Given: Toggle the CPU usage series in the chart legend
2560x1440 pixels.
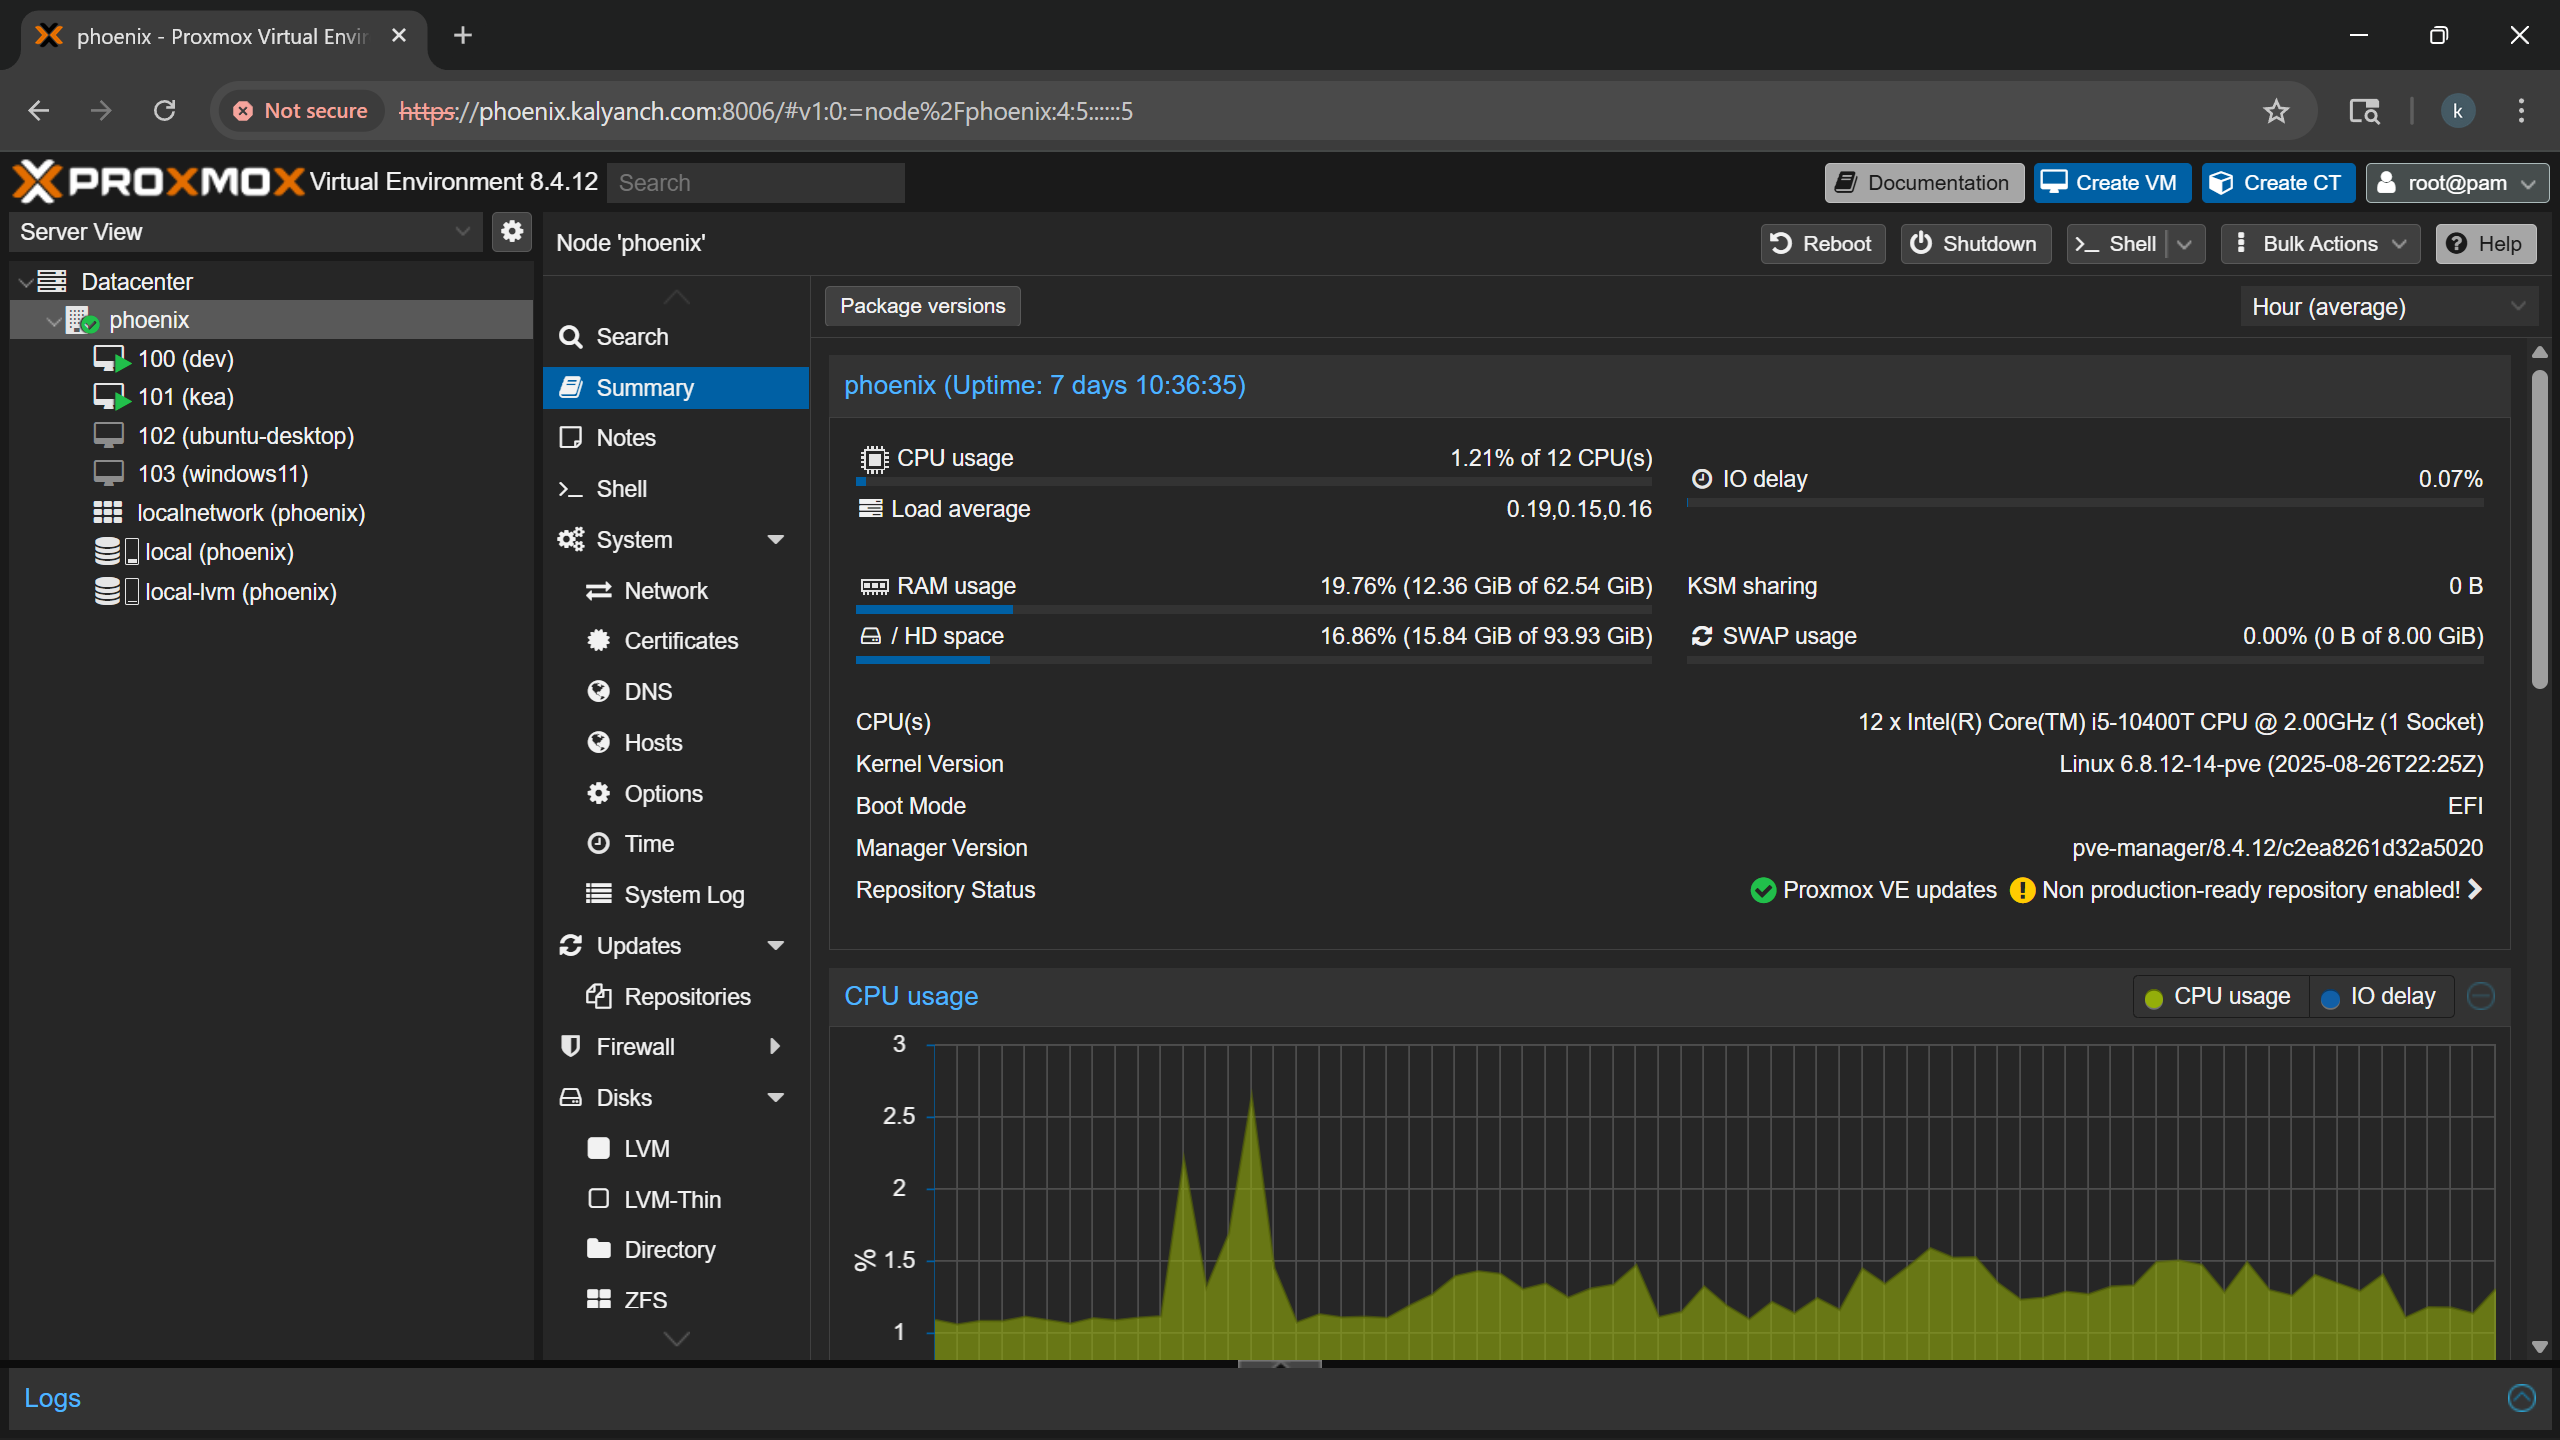Looking at the screenshot, I should [2218, 996].
